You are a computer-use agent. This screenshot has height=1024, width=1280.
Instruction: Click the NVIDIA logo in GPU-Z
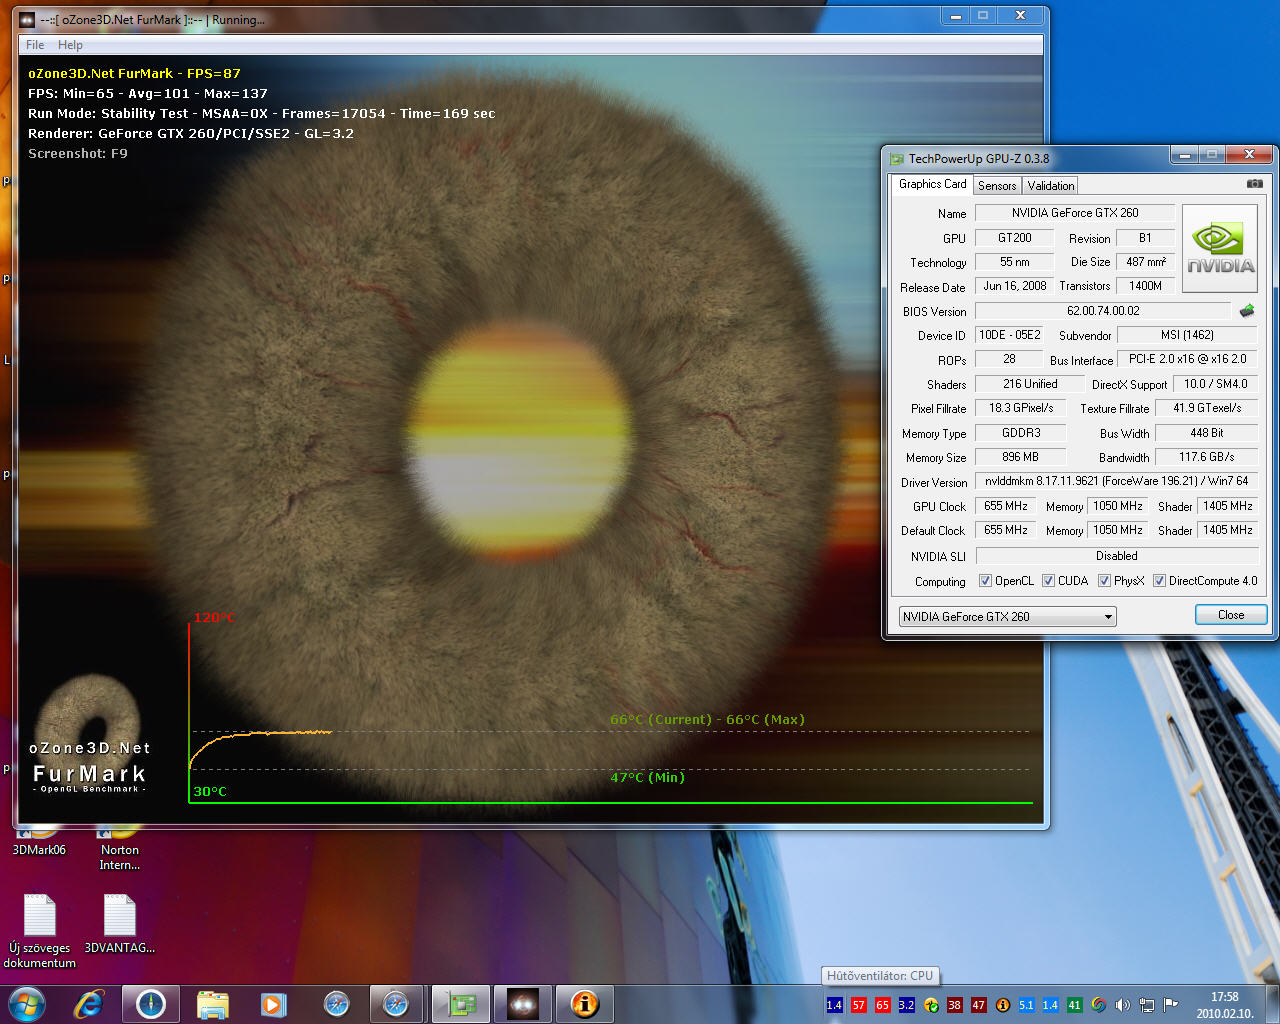(x=1220, y=249)
